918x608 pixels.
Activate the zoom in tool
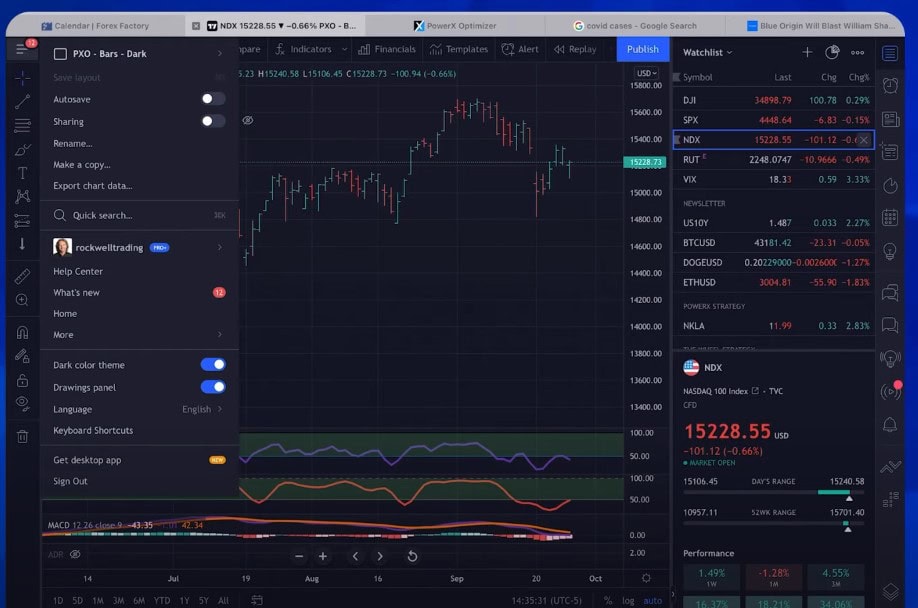coord(22,300)
